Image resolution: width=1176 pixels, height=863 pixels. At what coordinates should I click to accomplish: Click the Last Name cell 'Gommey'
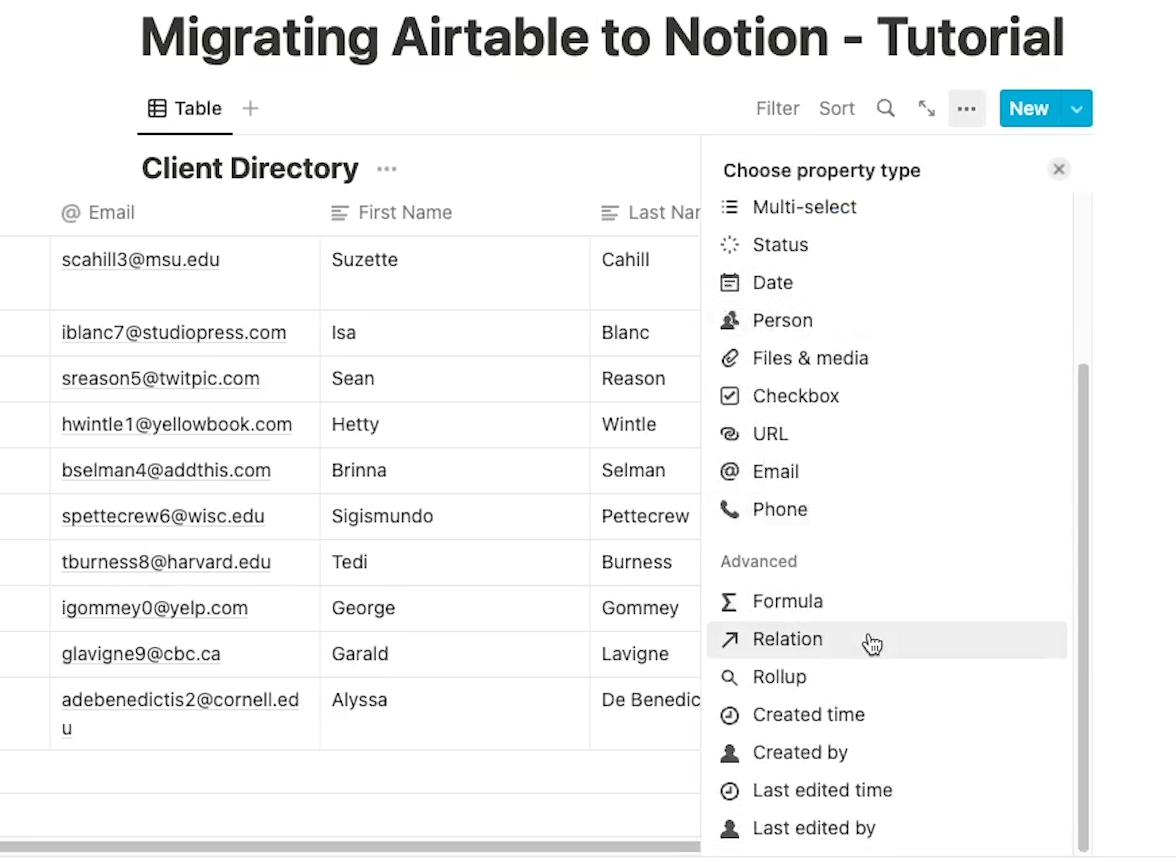pos(646,609)
